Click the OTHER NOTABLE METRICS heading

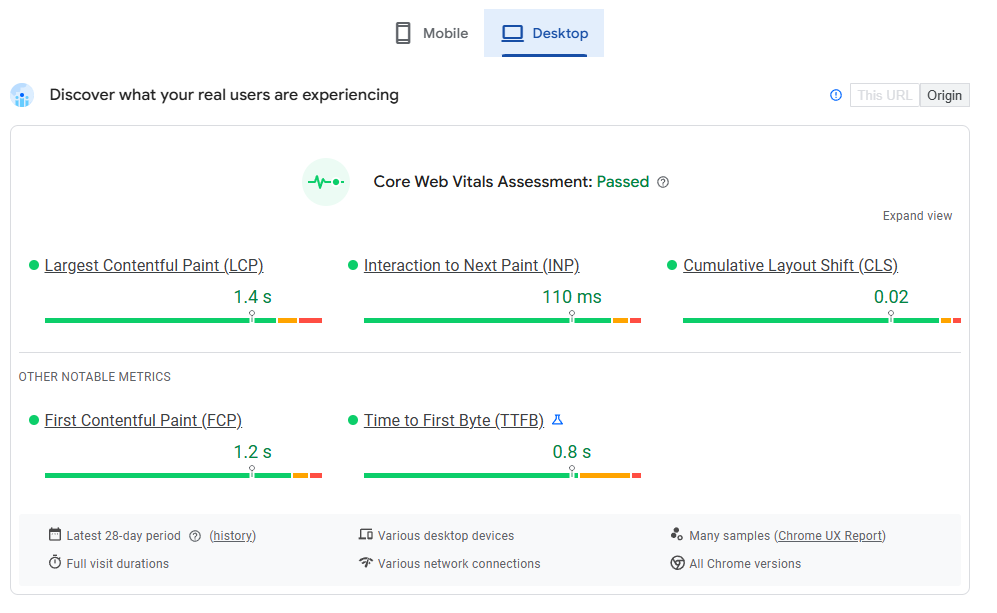pos(95,377)
